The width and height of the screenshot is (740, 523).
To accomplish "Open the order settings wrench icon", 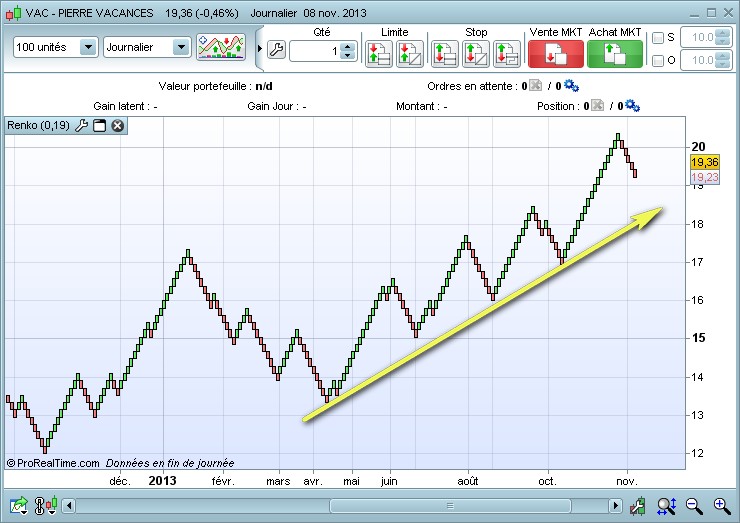I will click(x=277, y=49).
